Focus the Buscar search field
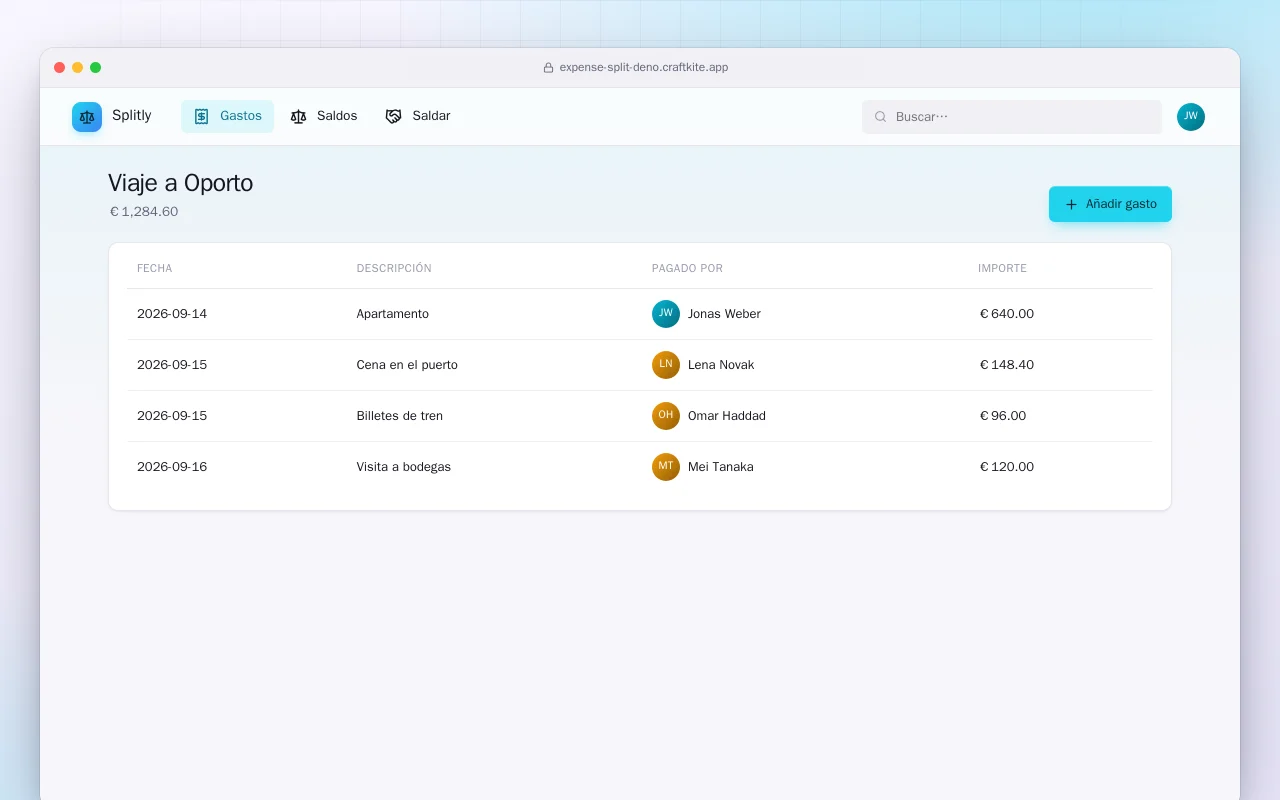 pyautogui.click(x=1012, y=117)
